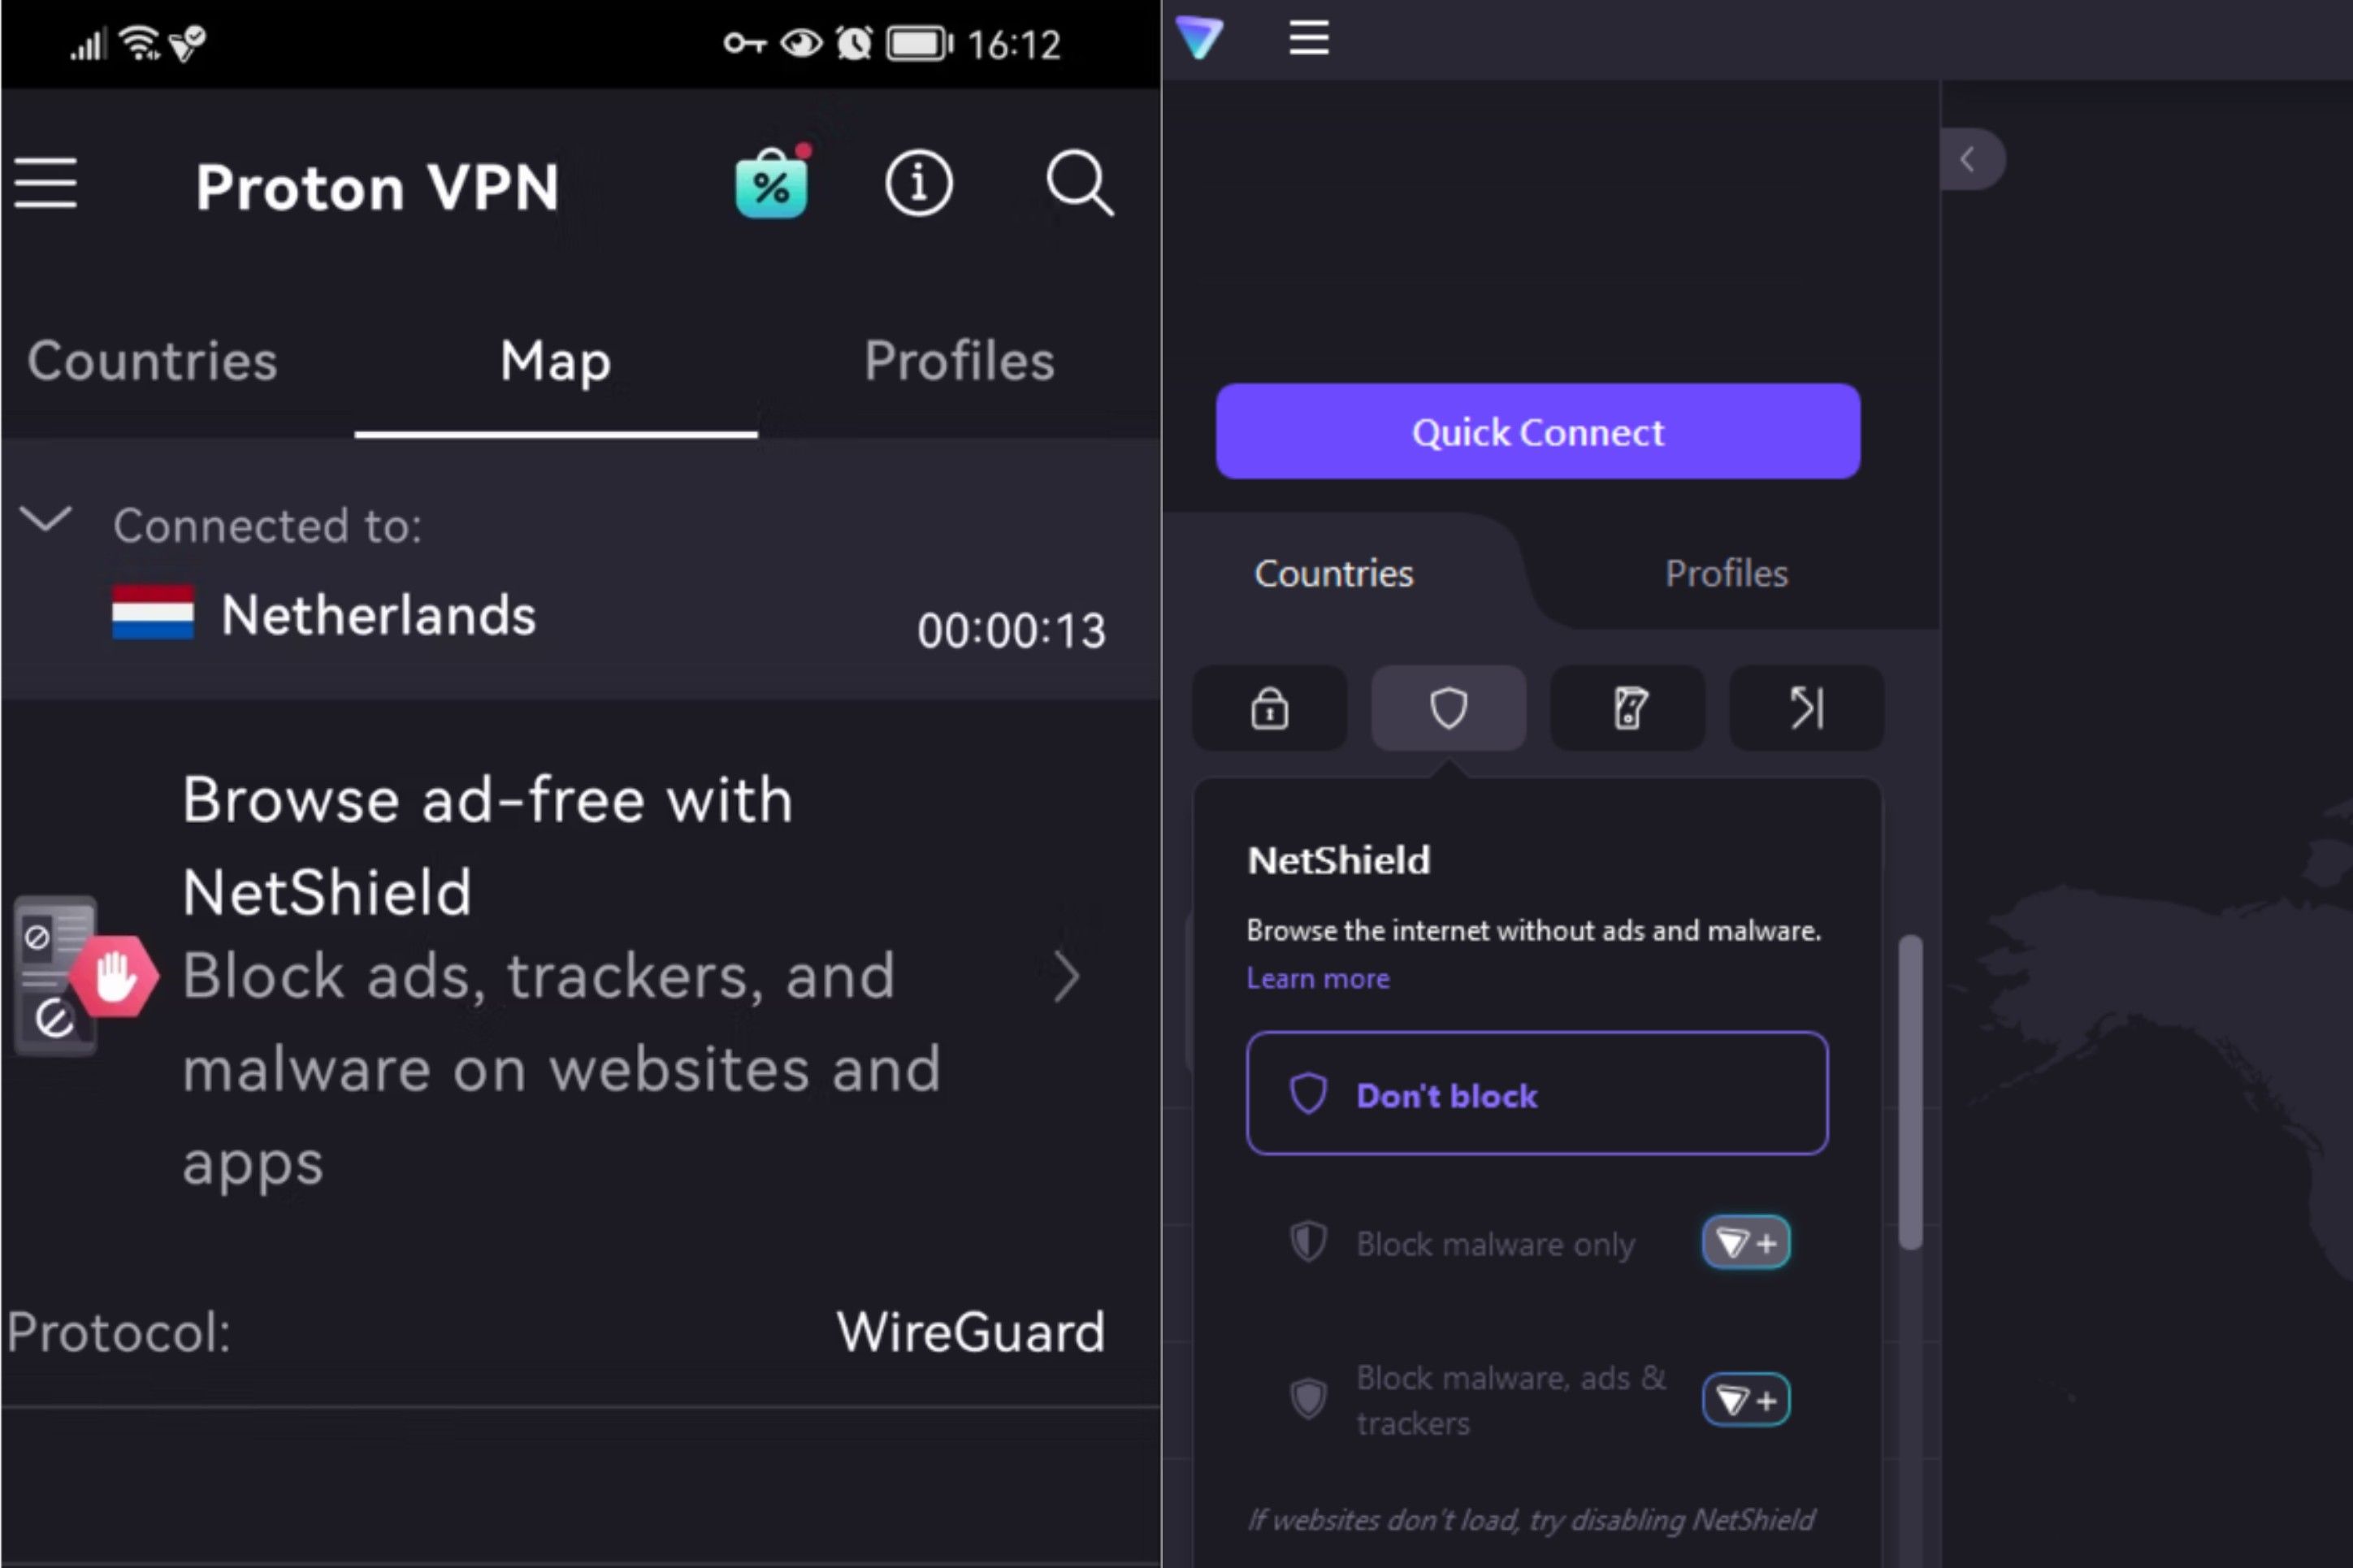Open the desktop app hamburger menu
2353x1568 pixels.
(1307, 38)
